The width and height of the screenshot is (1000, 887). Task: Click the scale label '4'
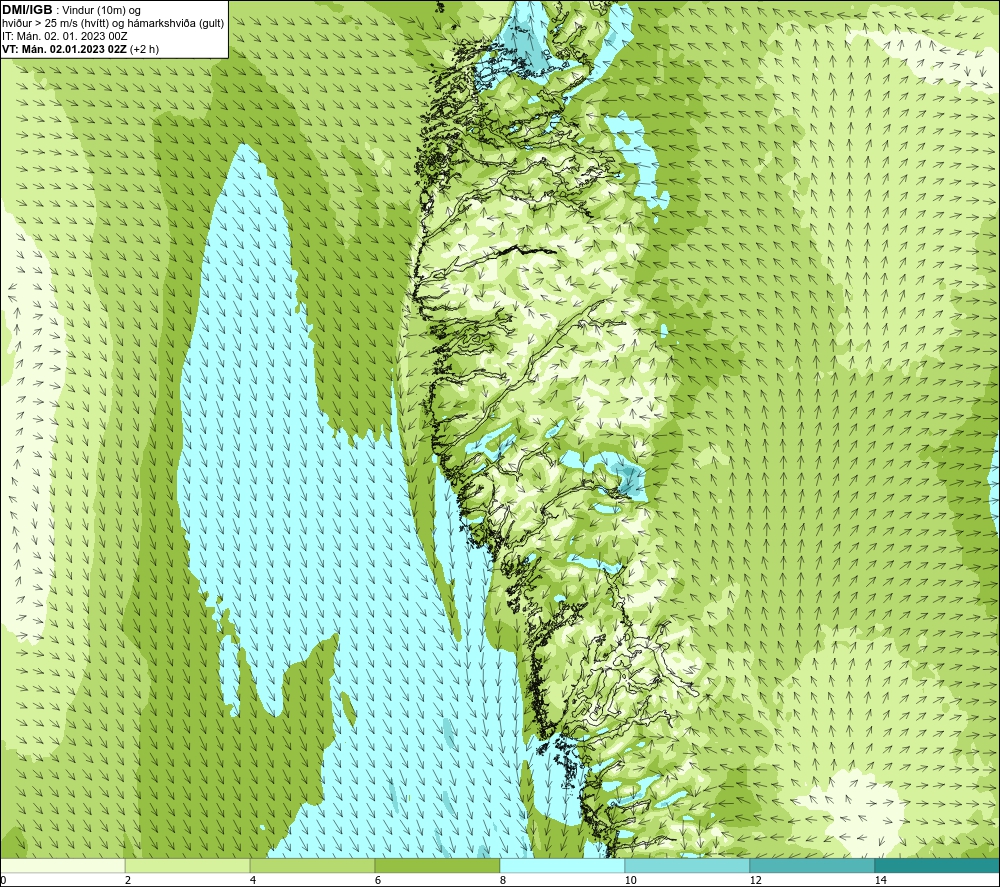(253, 880)
